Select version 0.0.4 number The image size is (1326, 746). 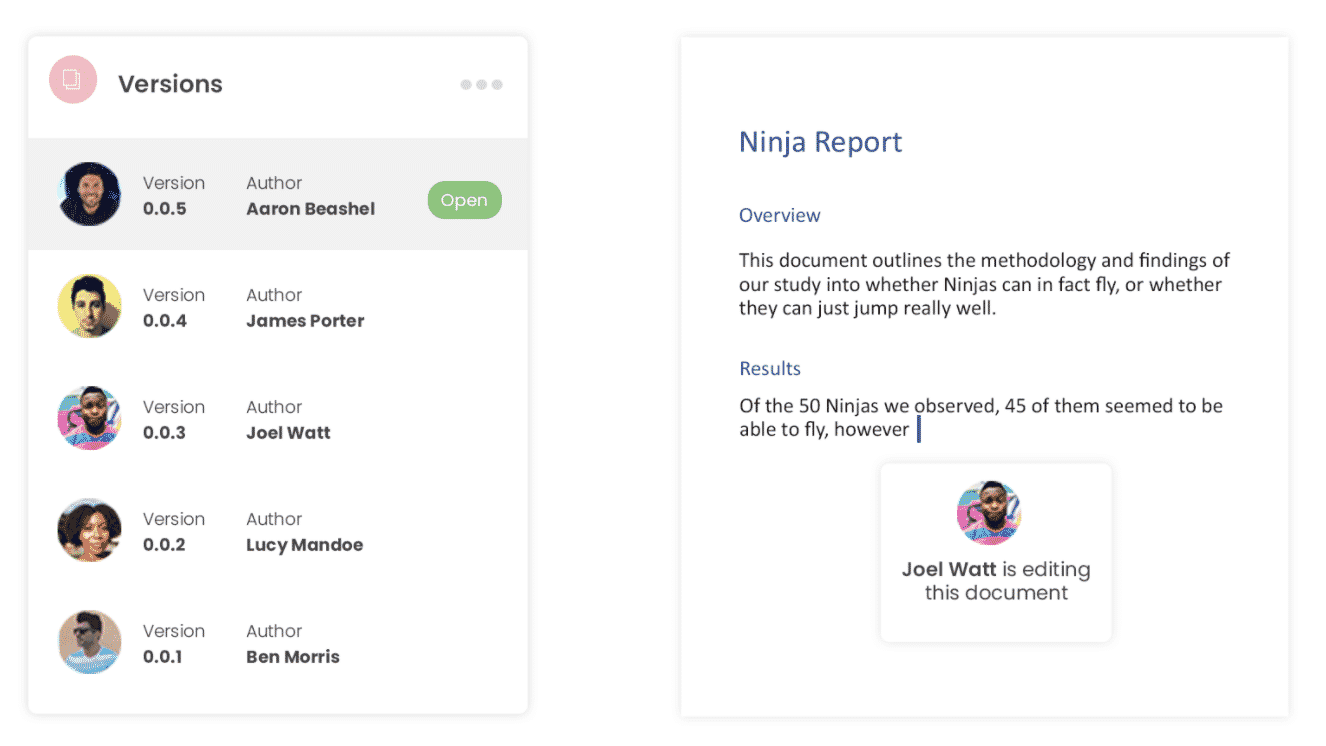coord(165,321)
